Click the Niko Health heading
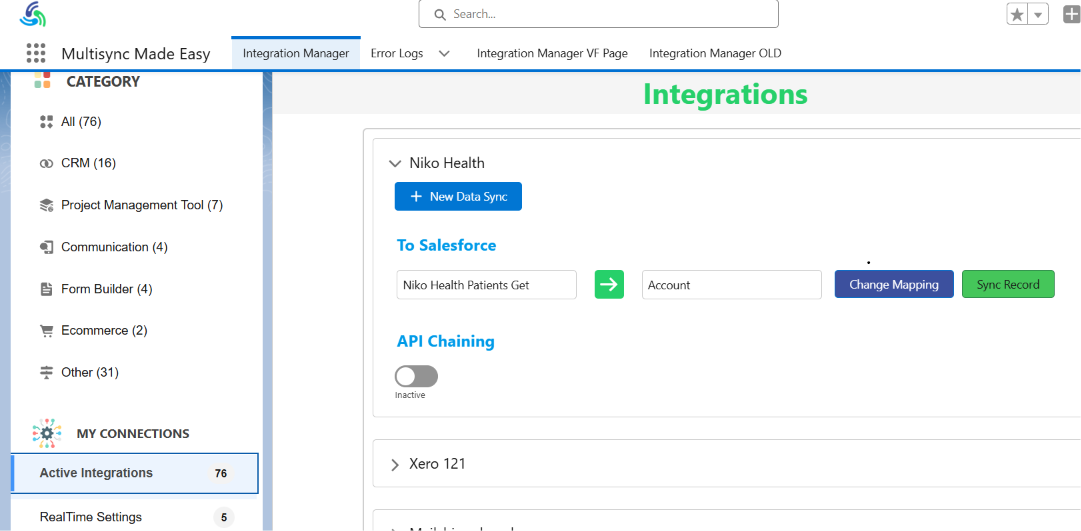The height and width of the screenshot is (531, 1081). (447, 163)
